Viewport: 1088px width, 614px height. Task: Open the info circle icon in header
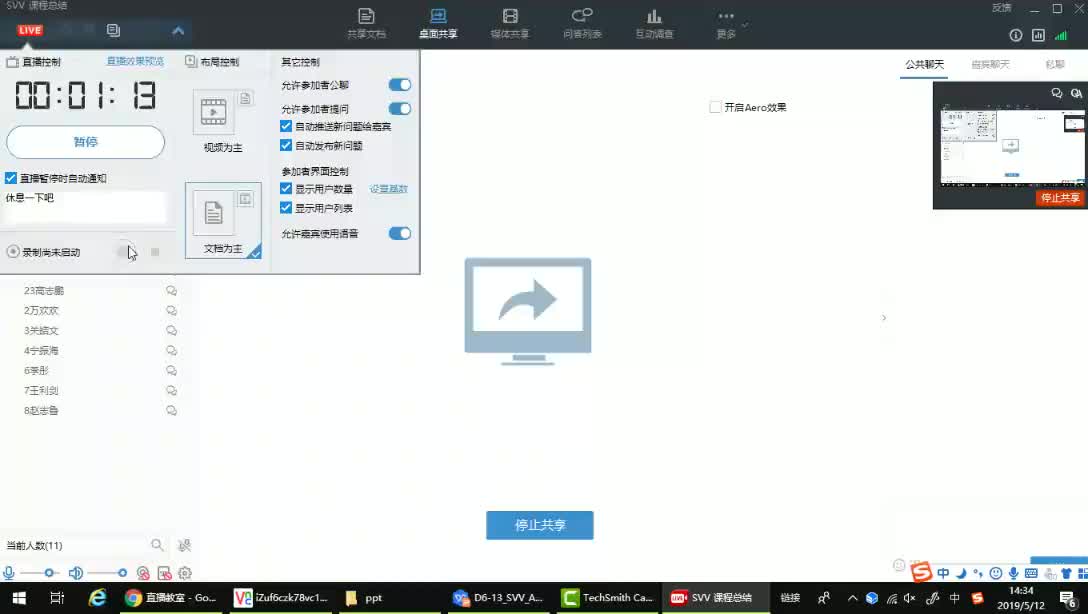[1016, 35]
